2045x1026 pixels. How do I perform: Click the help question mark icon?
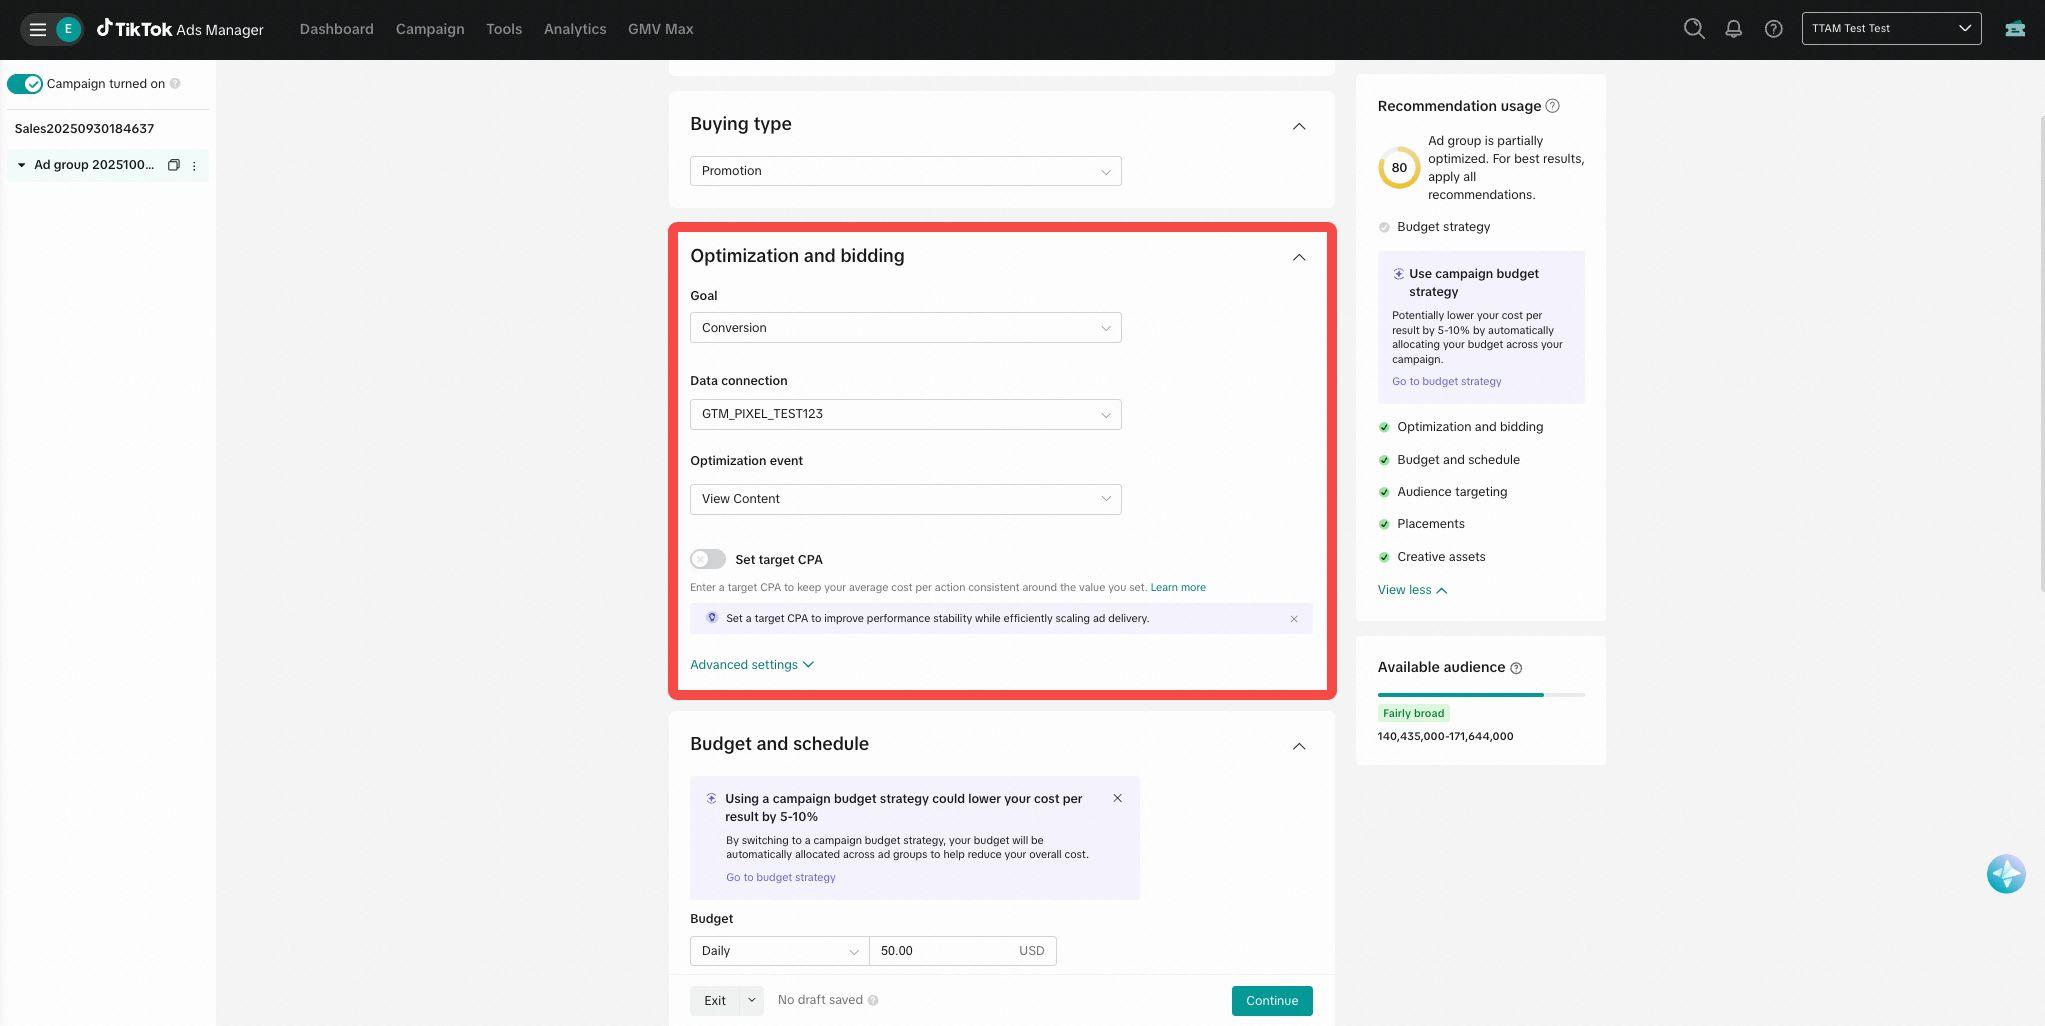[1773, 29]
